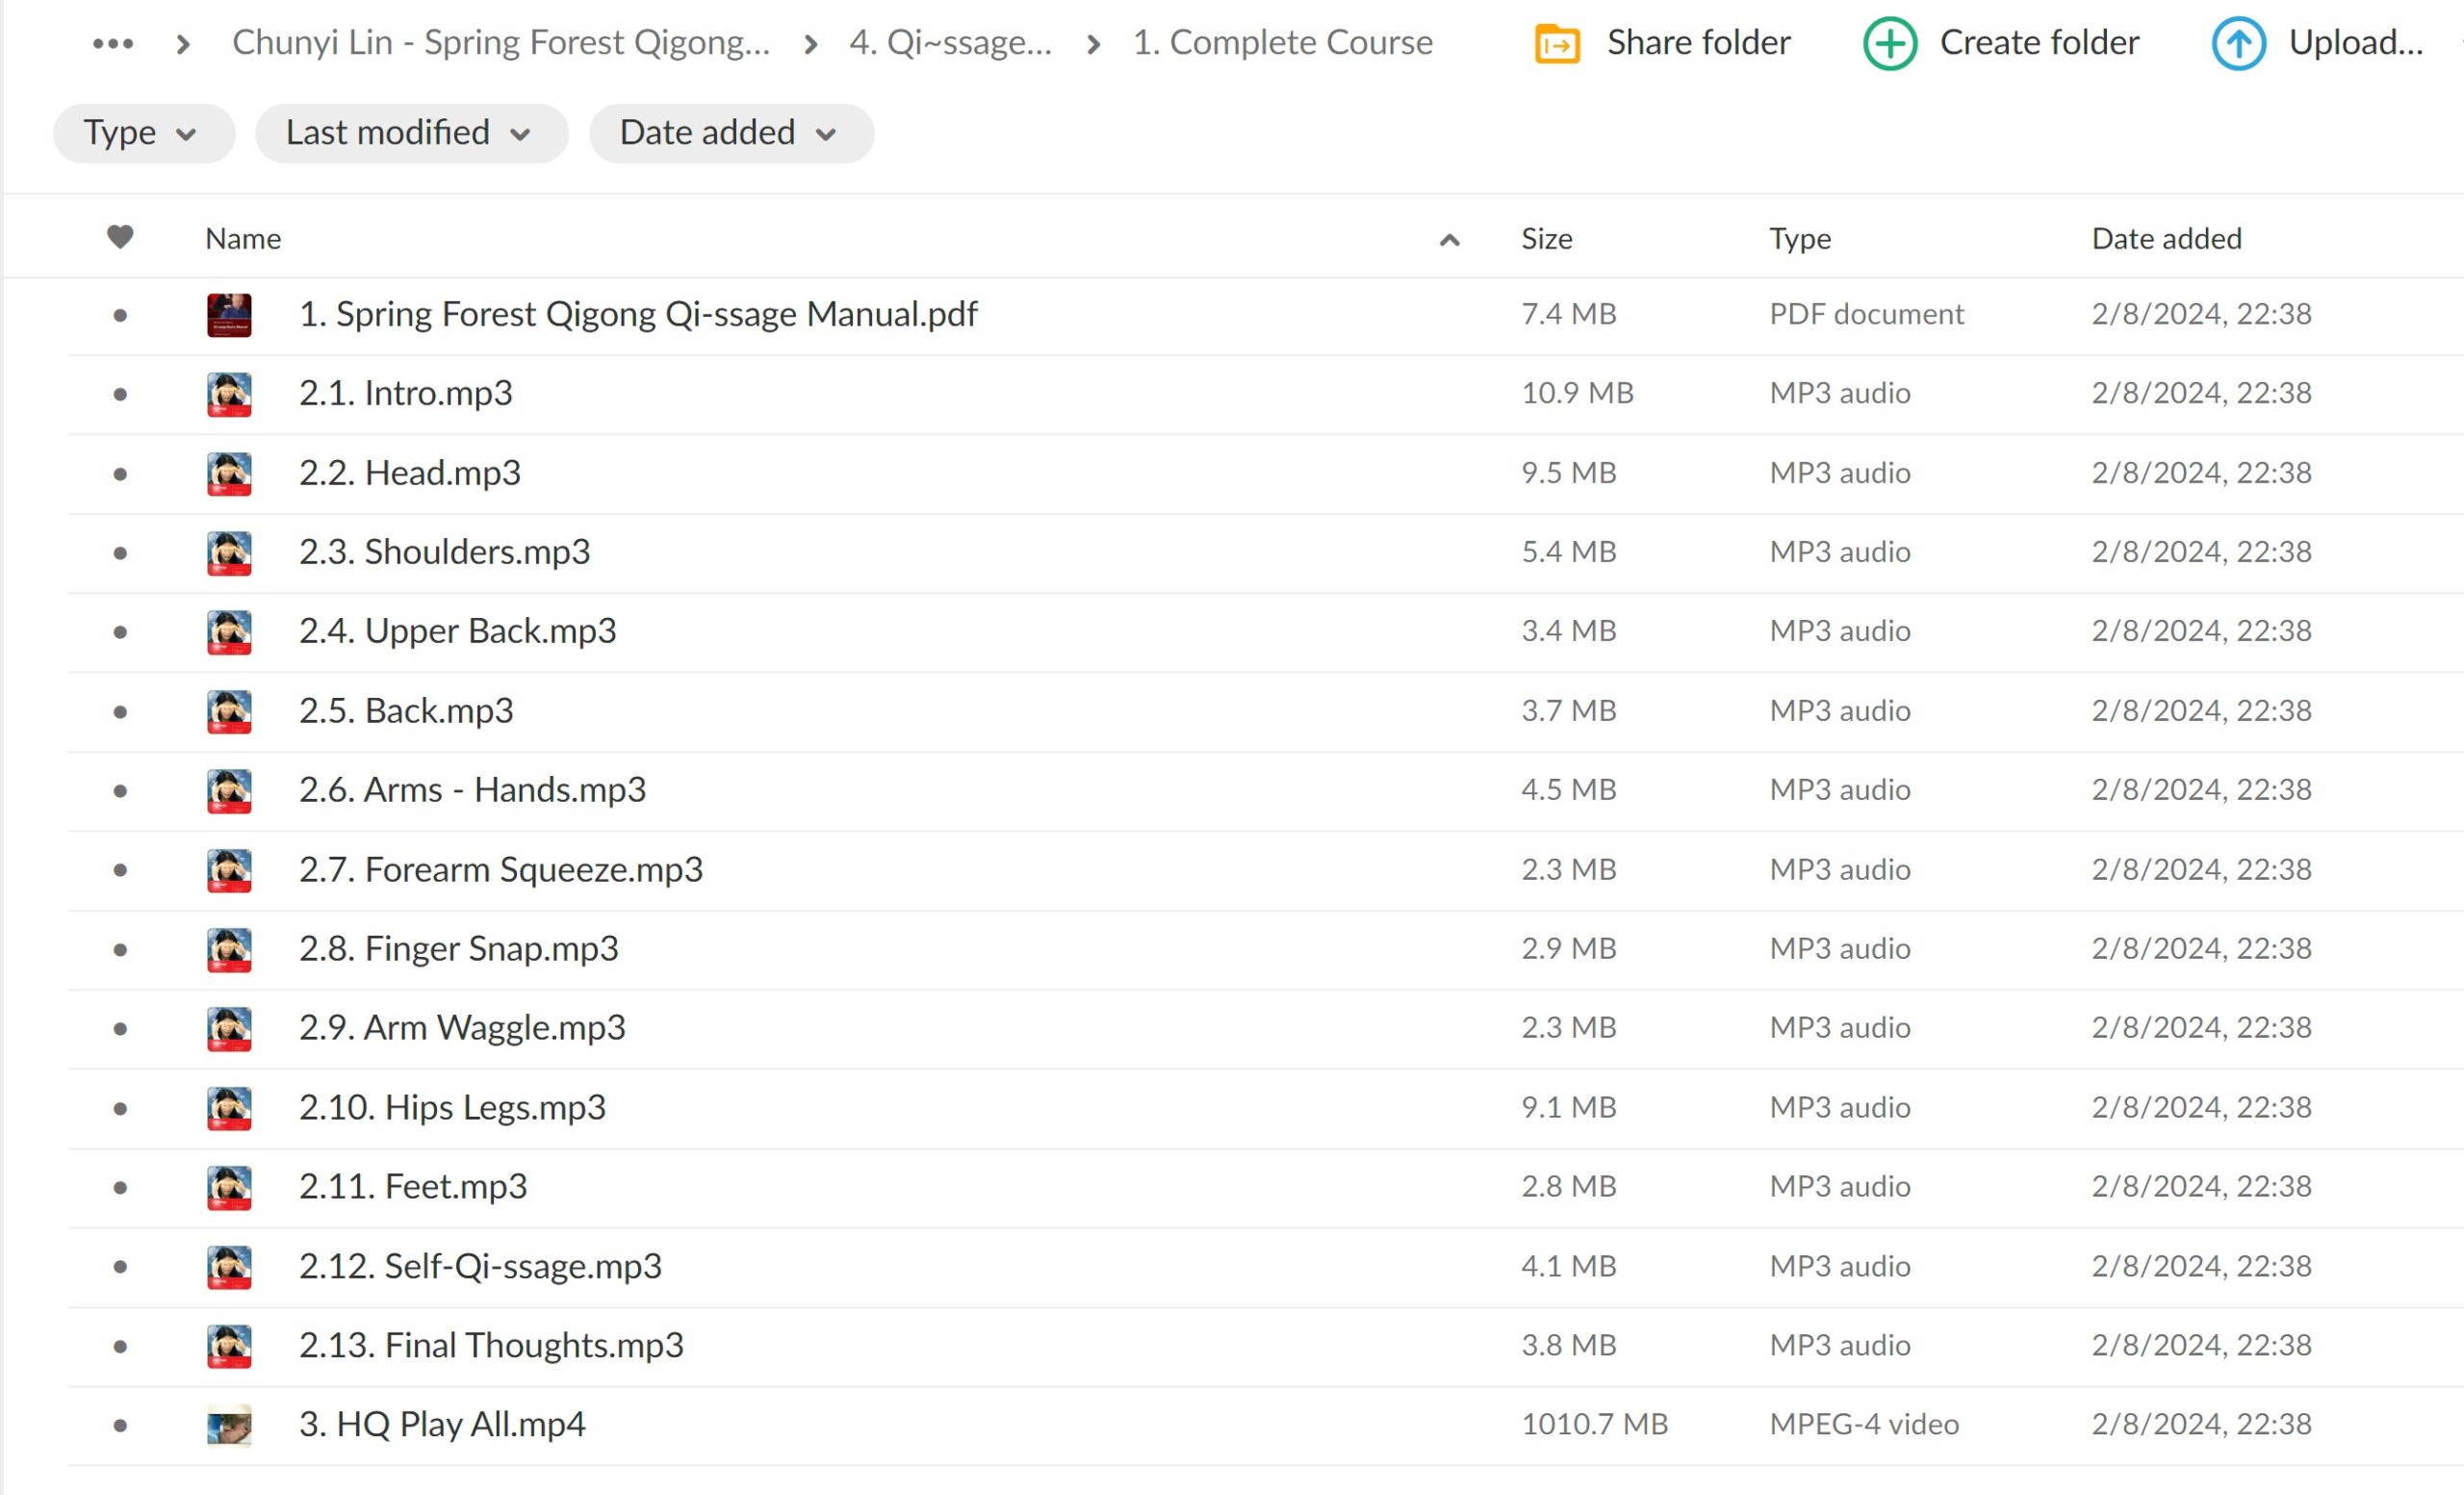The width and height of the screenshot is (2464, 1495).
Task: Sort by the Date added column header
Action: (2166, 239)
